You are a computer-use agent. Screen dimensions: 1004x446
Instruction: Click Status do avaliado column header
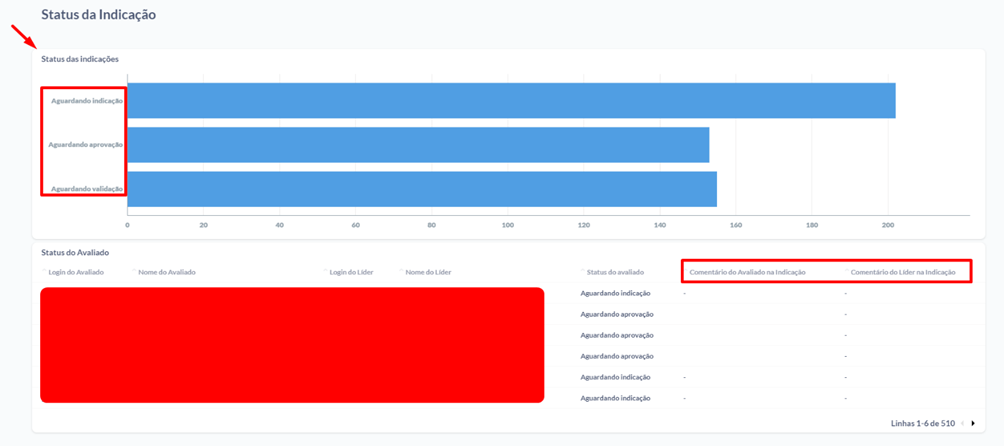tap(615, 272)
